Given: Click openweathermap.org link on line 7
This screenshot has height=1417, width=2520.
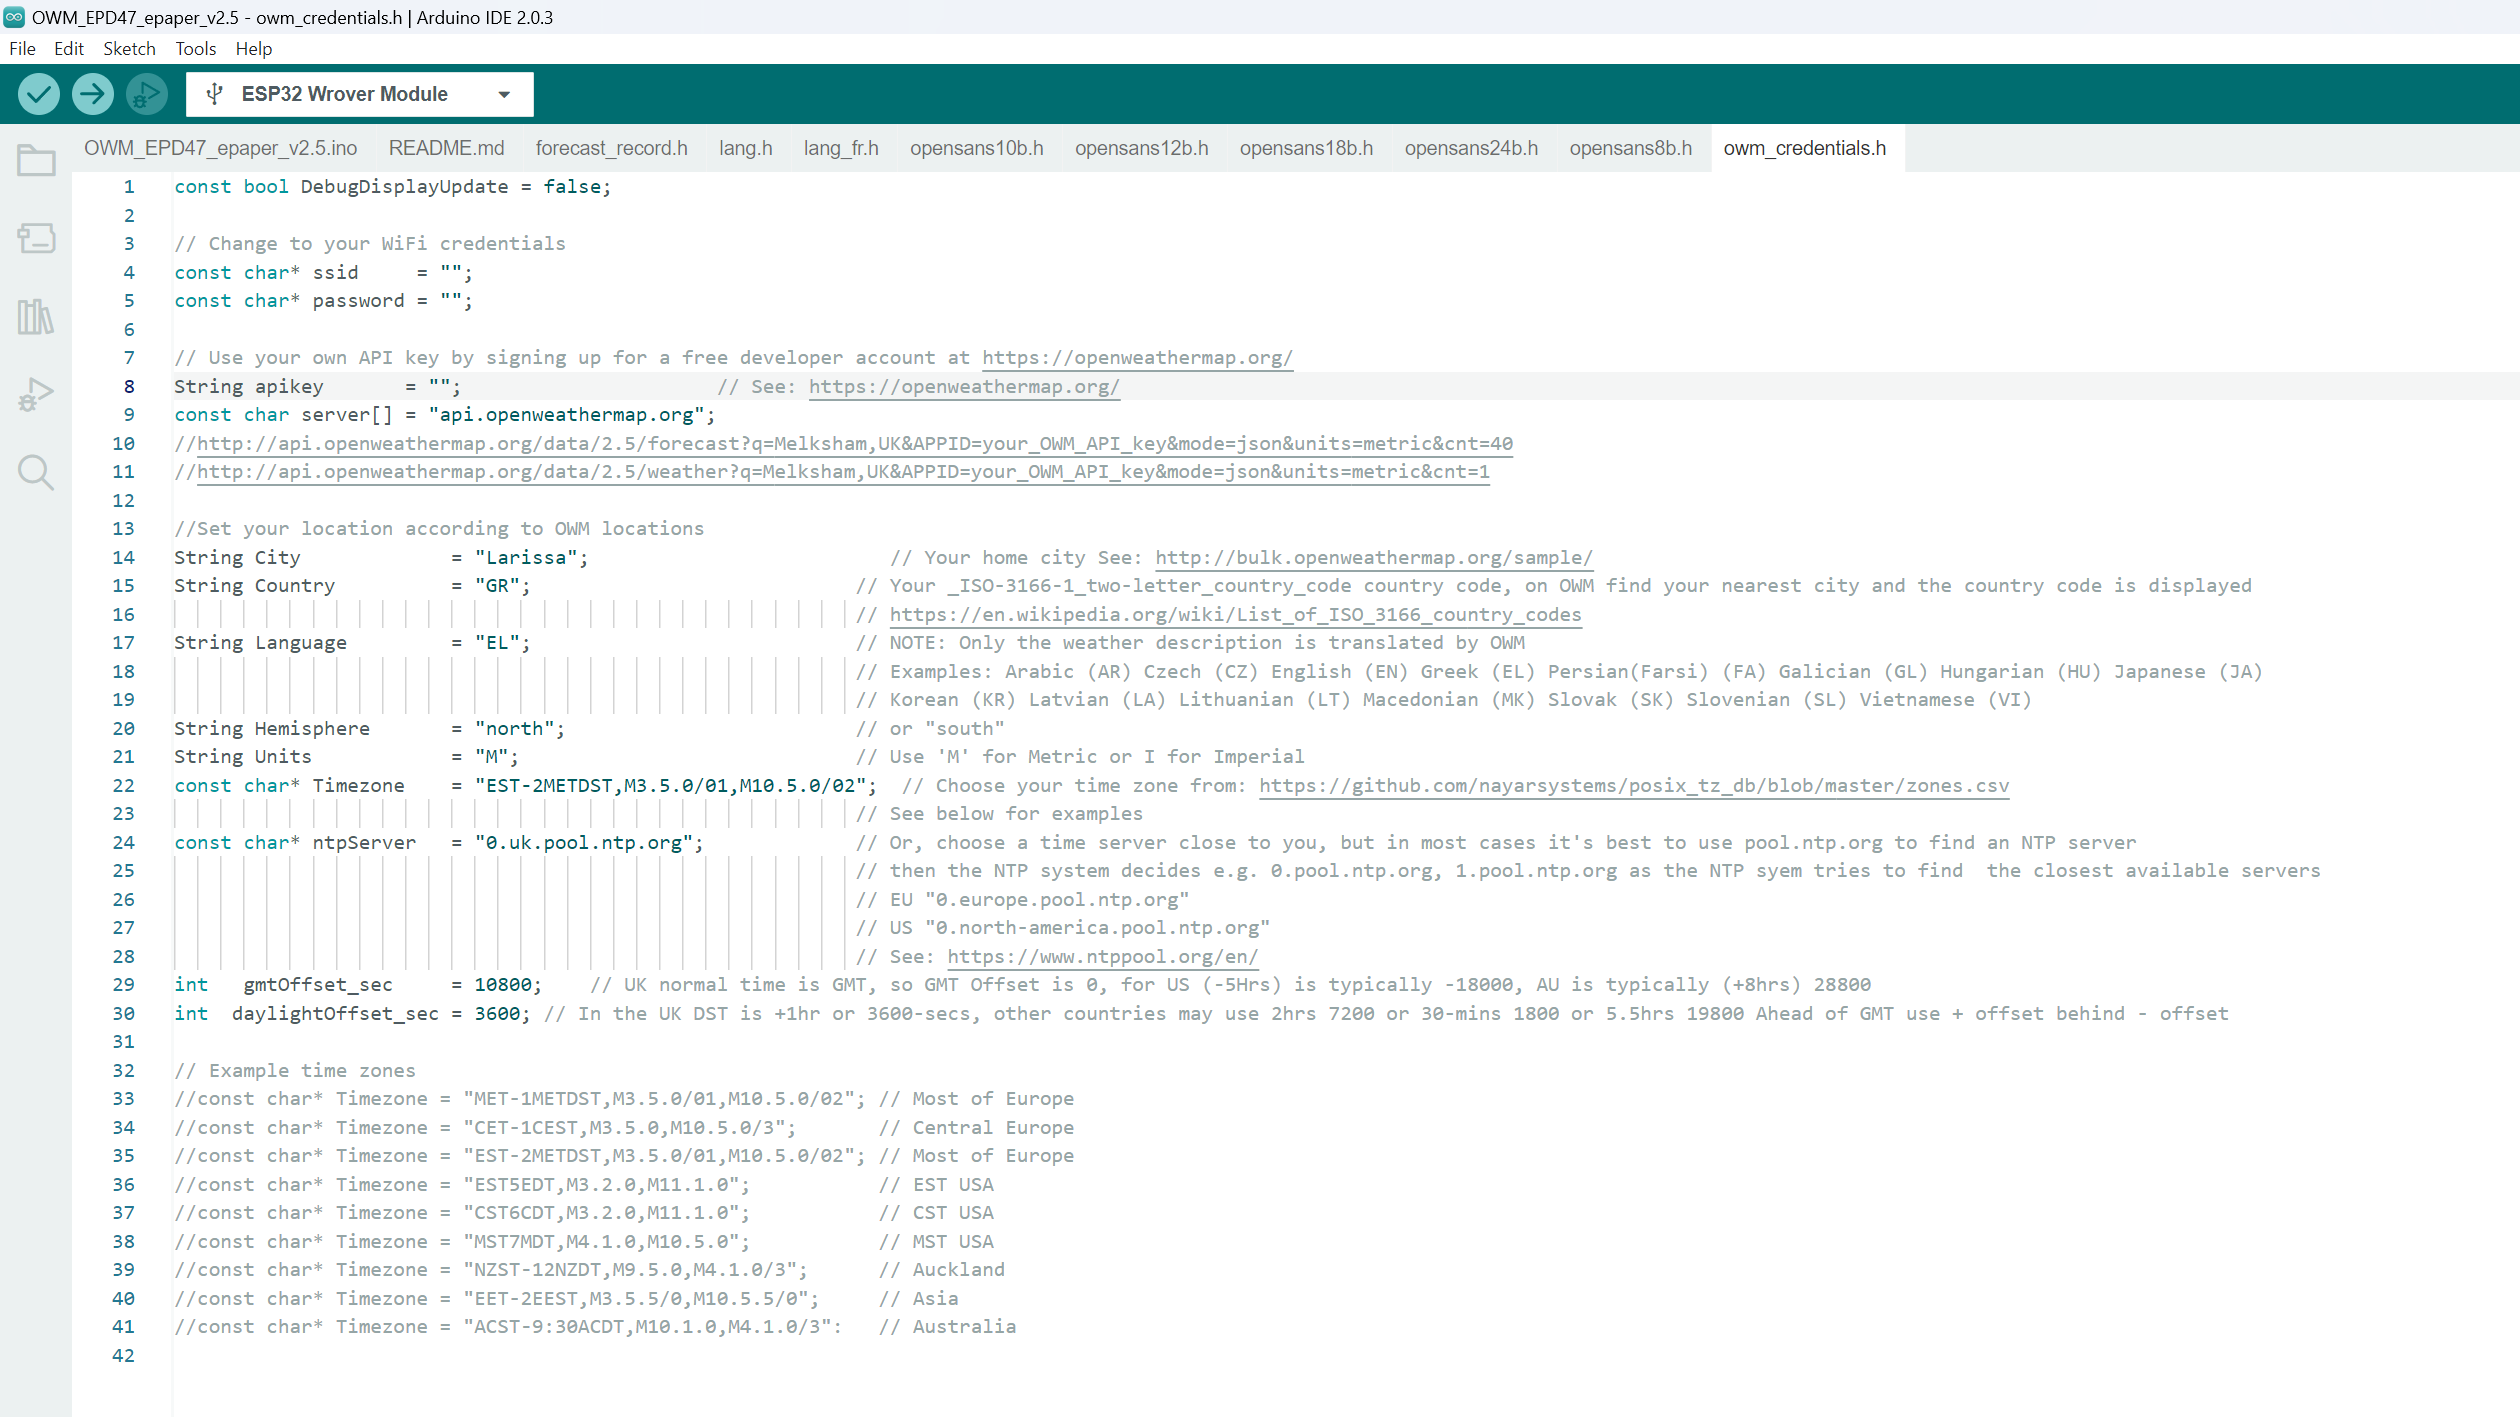Looking at the screenshot, I should click(x=1137, y=357).
